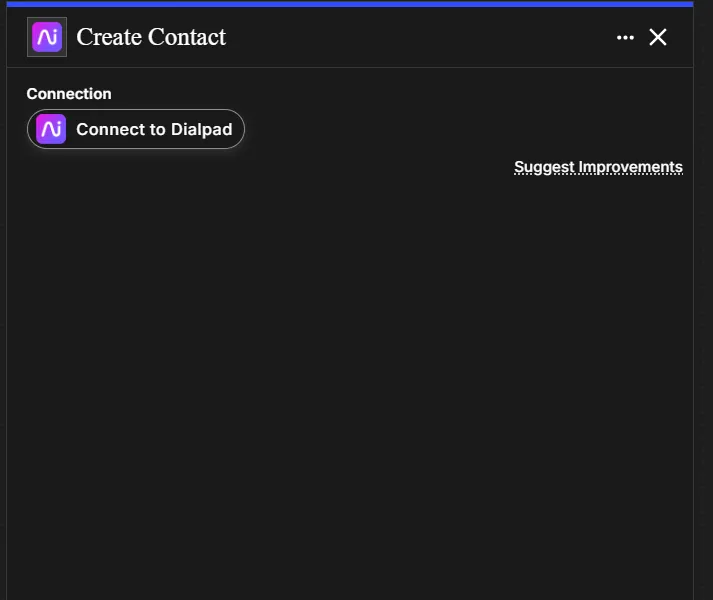Click the Dialpad logo inside Connect button
The width and height of the screenshot is (713, 600).
[51, 129]
